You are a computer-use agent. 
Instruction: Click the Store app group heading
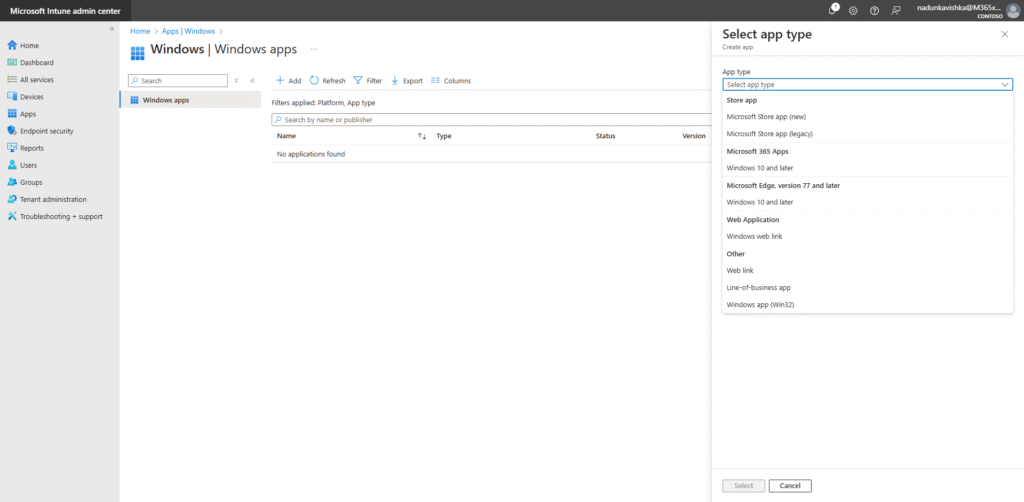(741, 100)
